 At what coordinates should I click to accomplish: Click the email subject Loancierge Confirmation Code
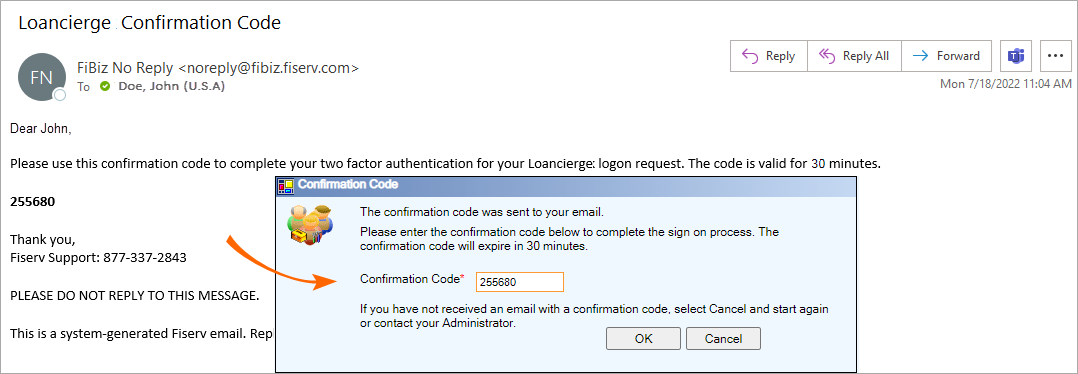pyautogui.click(x=150, y=23)
